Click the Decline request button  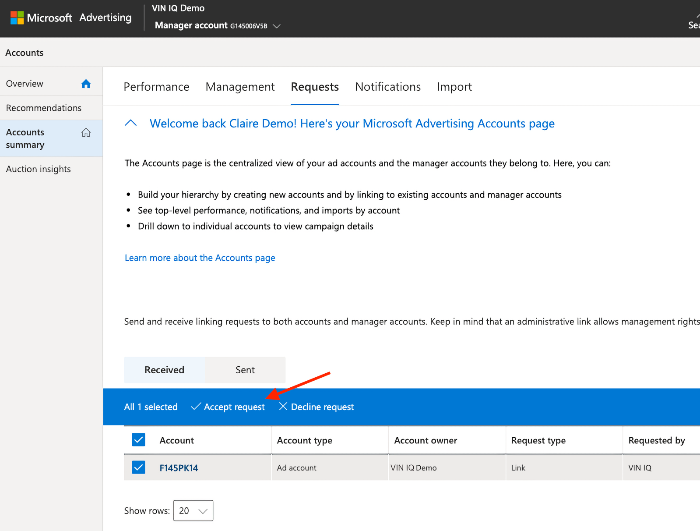pos(316,407)
